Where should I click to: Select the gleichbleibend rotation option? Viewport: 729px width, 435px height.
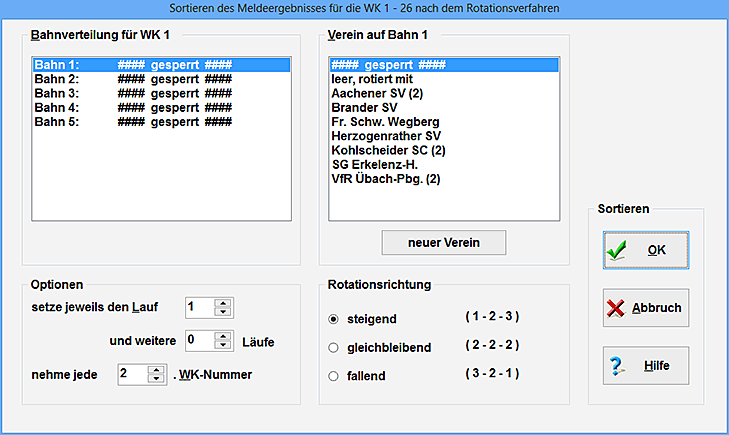coord(334,348)
